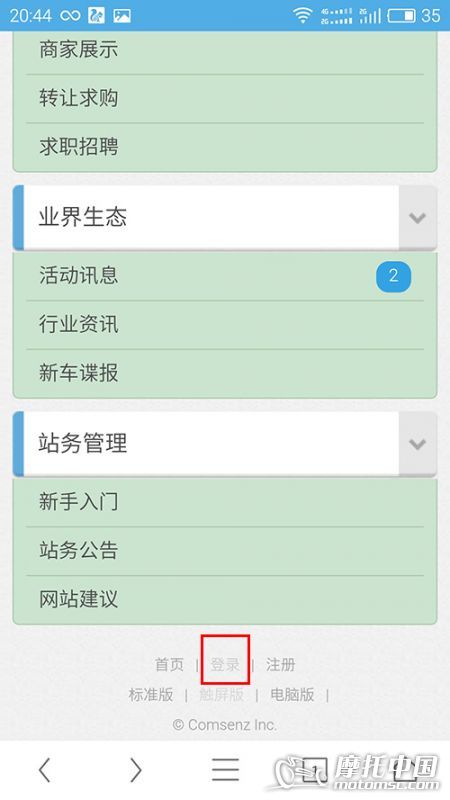
Task: Collapse the 站务管理 section chevron
Action: 418,444
